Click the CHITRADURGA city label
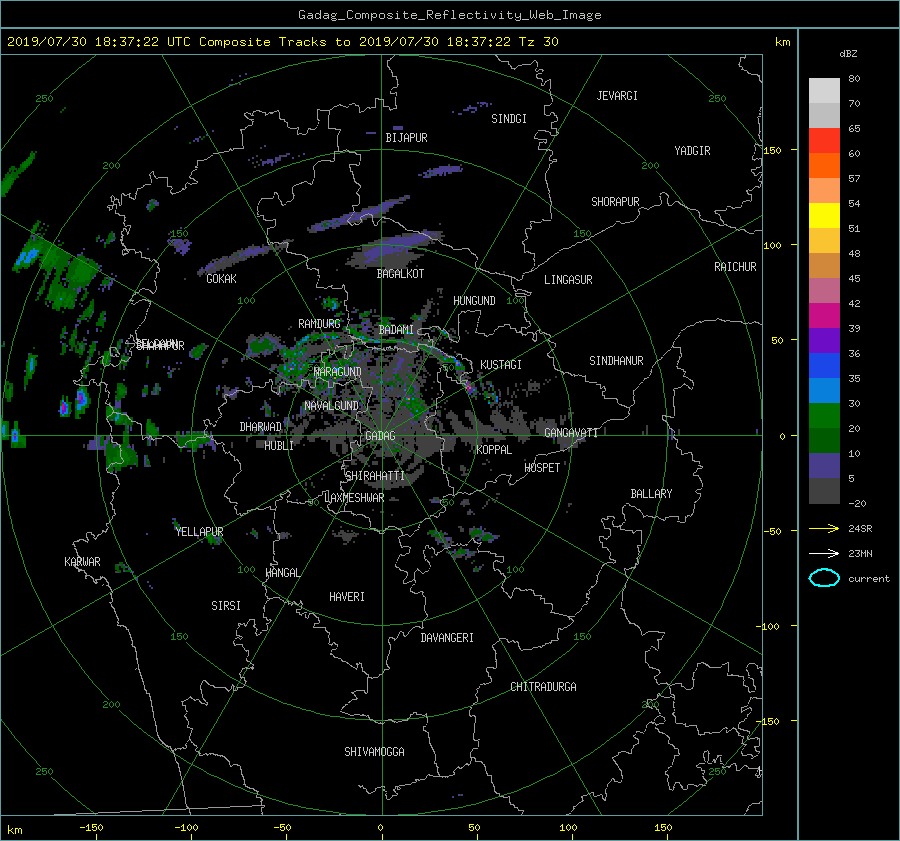The image size is (900, 841). click(543, 687)
